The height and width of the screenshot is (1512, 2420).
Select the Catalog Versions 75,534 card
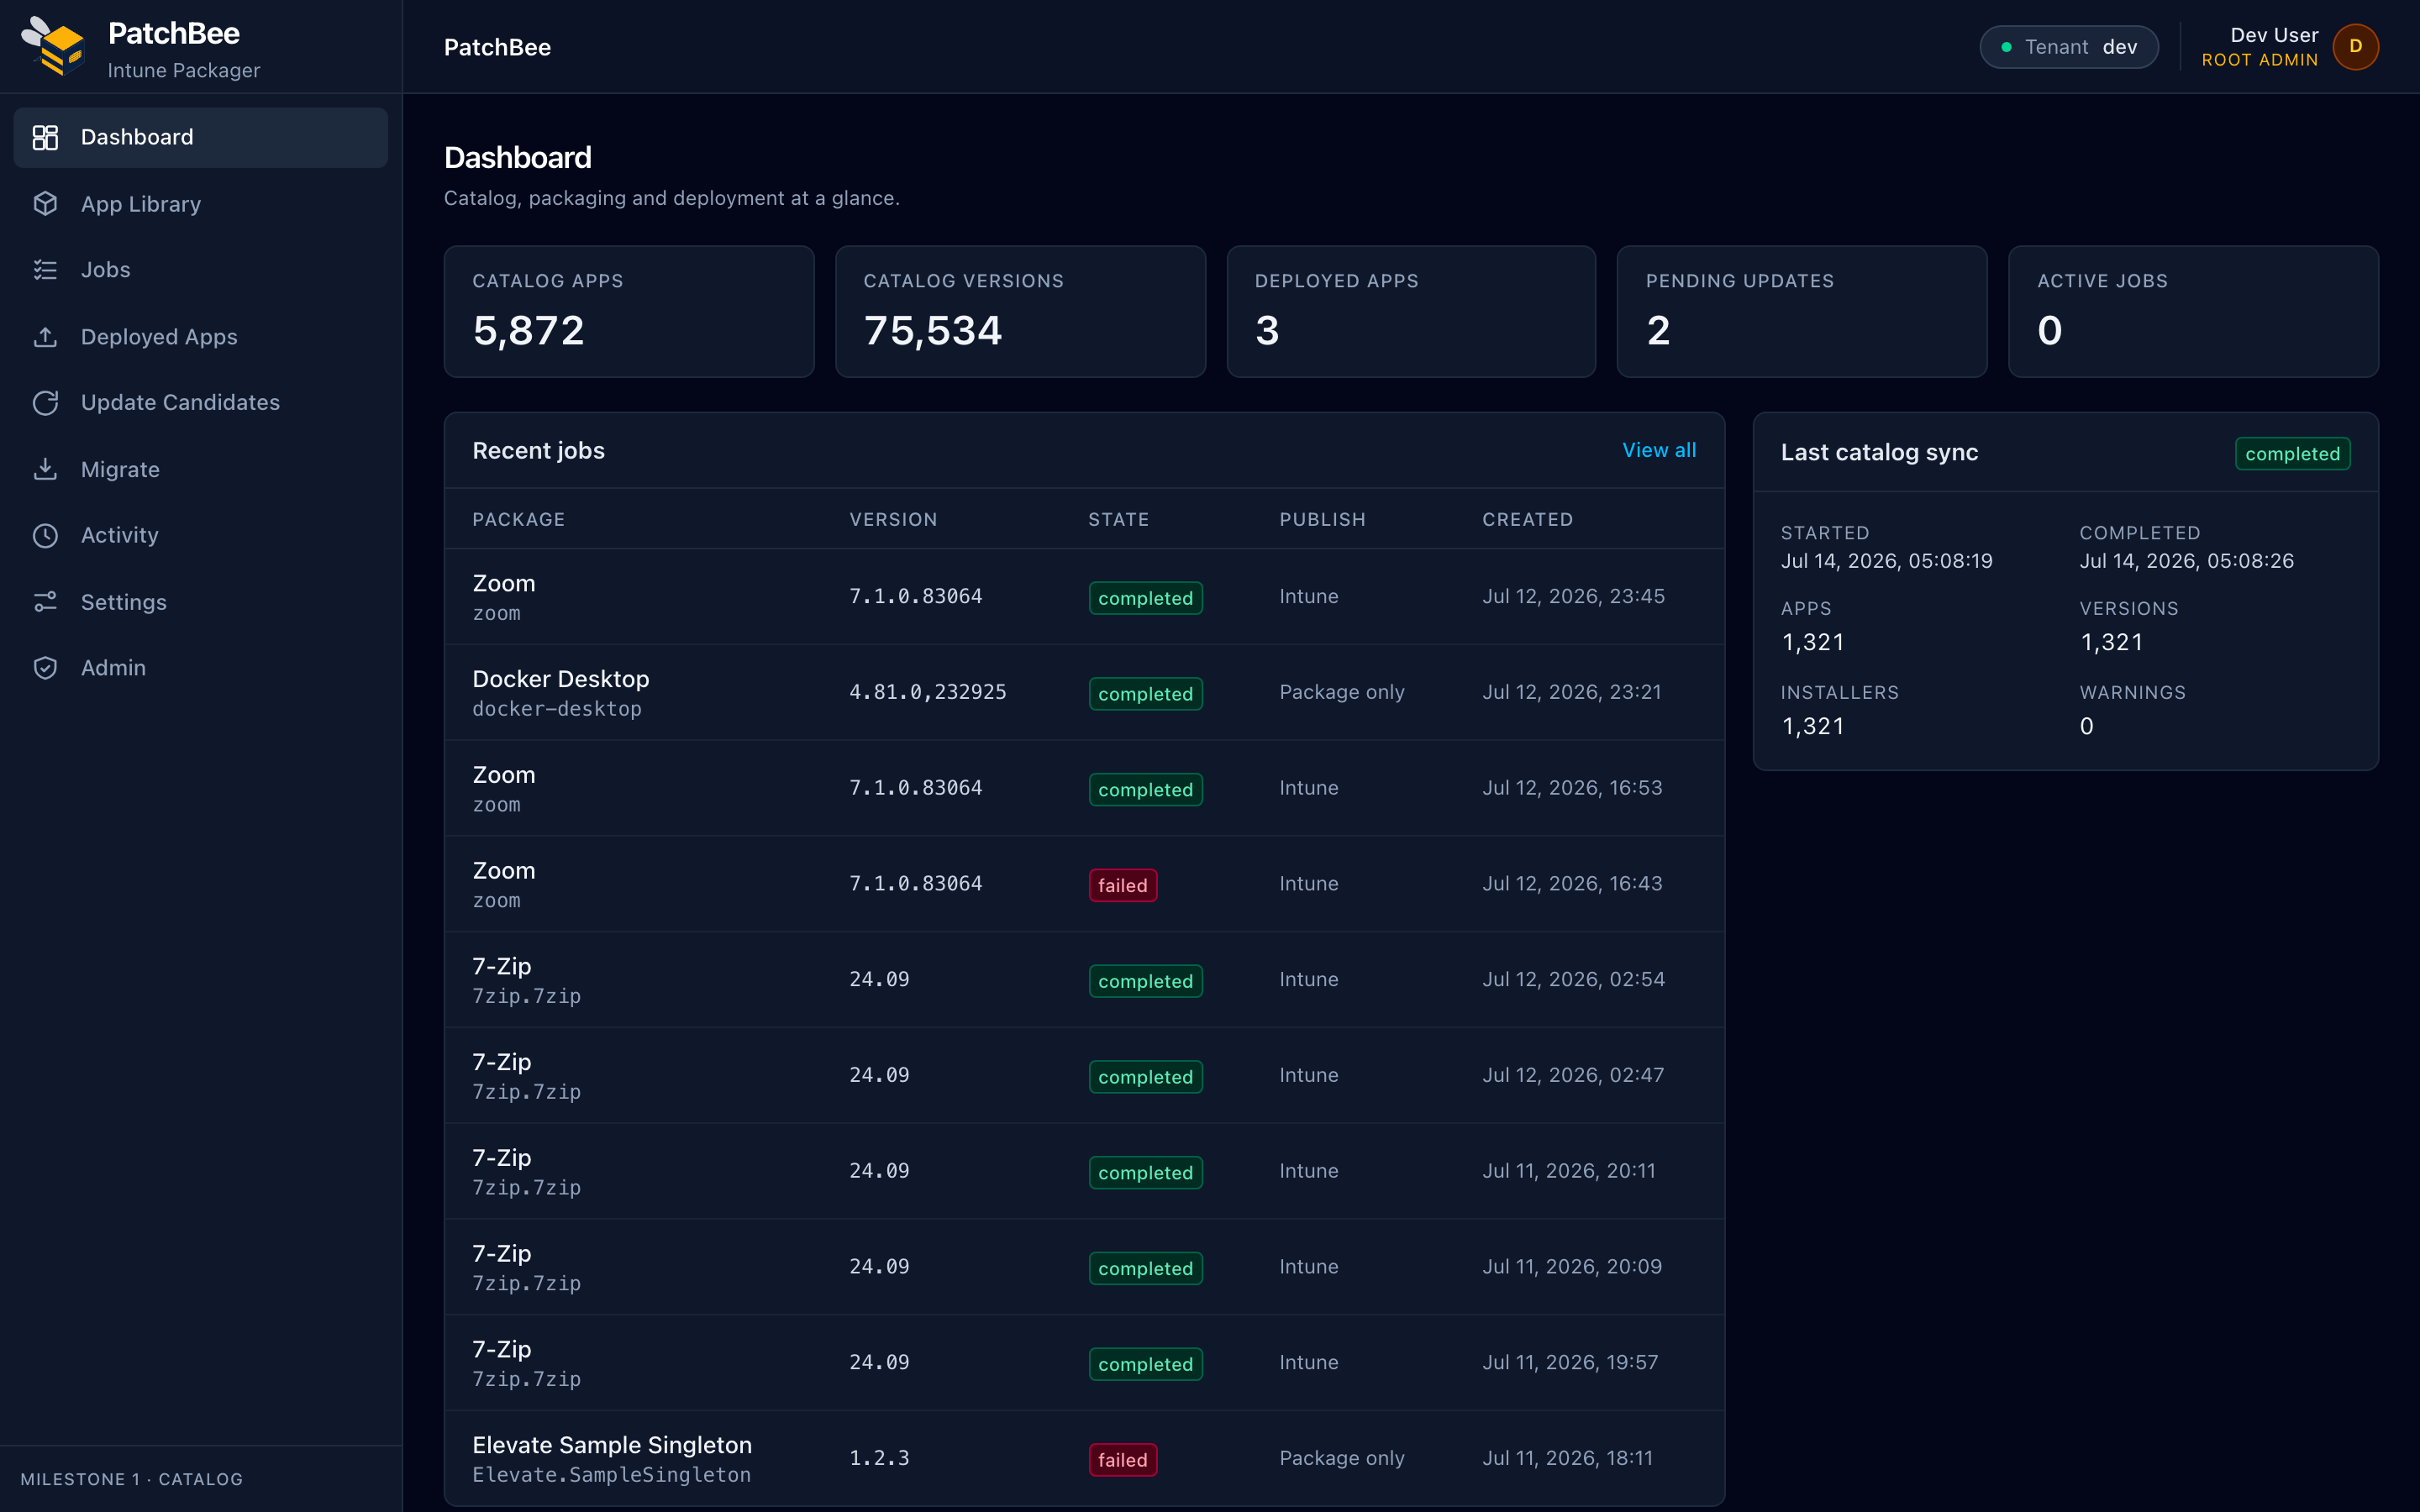click(x=1020, y=311)
